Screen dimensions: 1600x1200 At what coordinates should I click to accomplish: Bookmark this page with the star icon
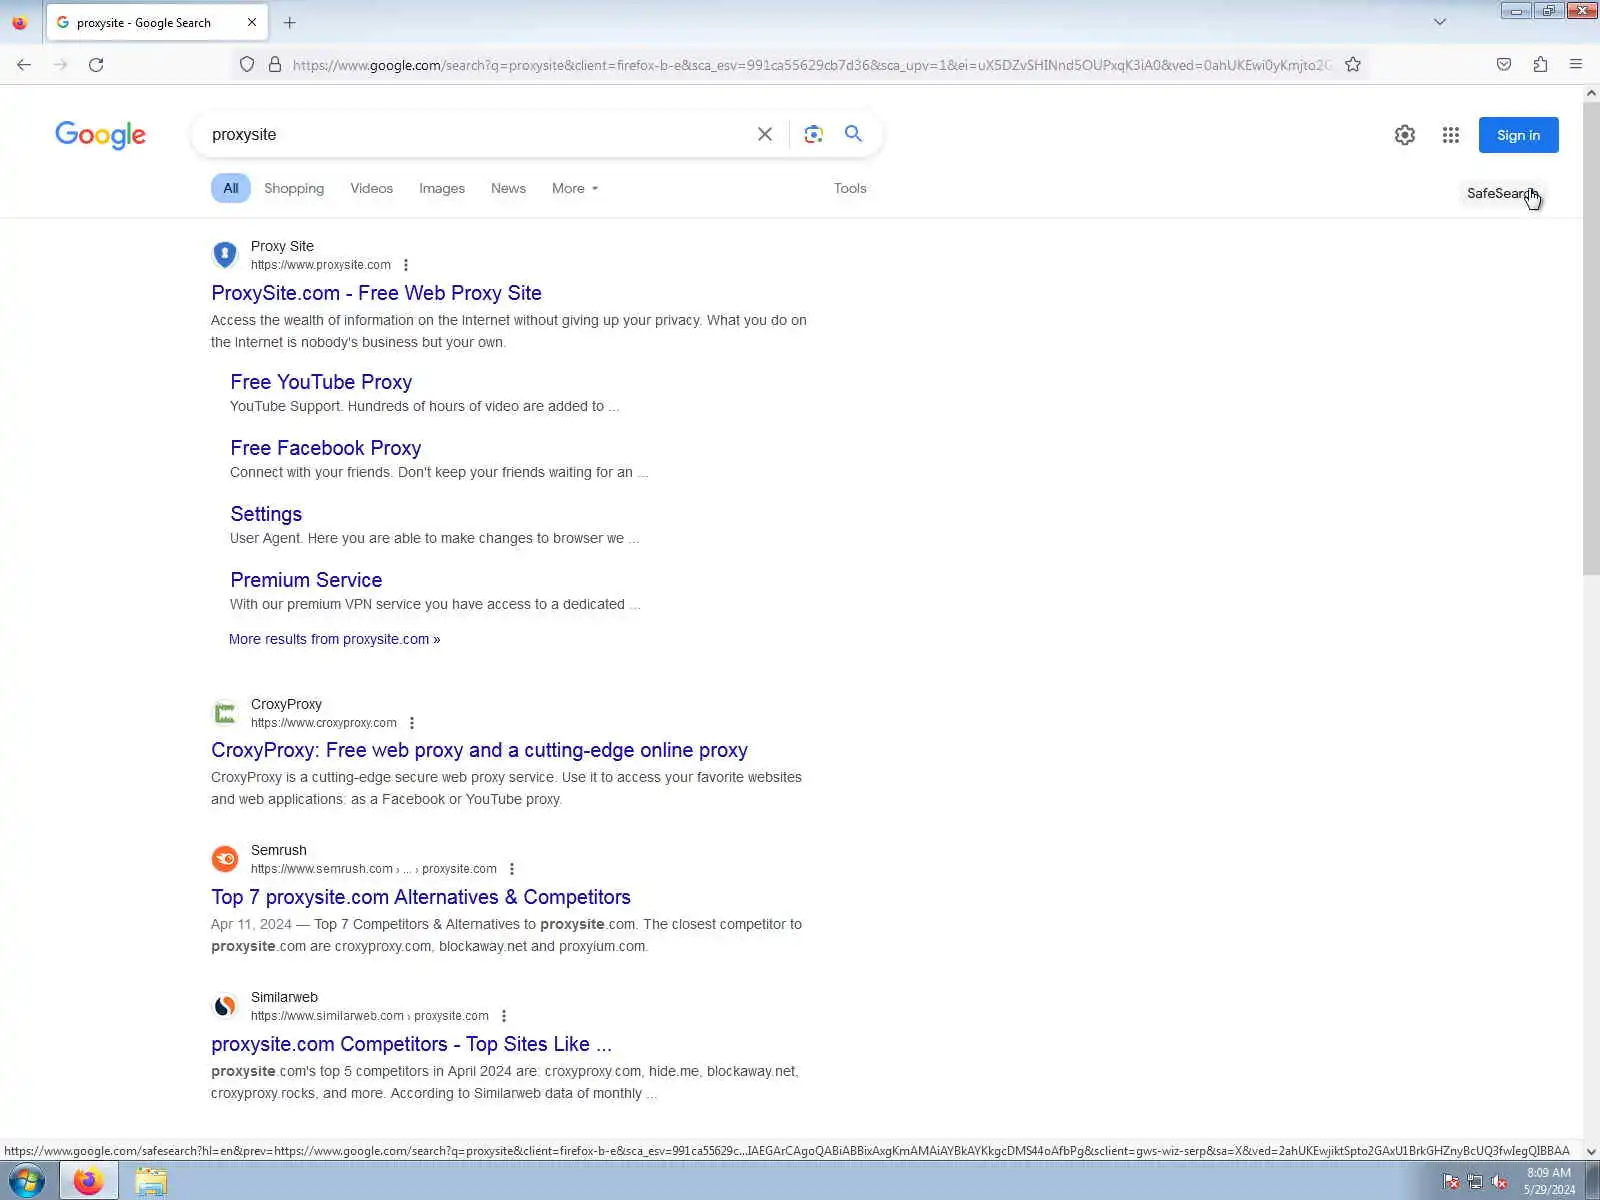[x=1353, y=65]
